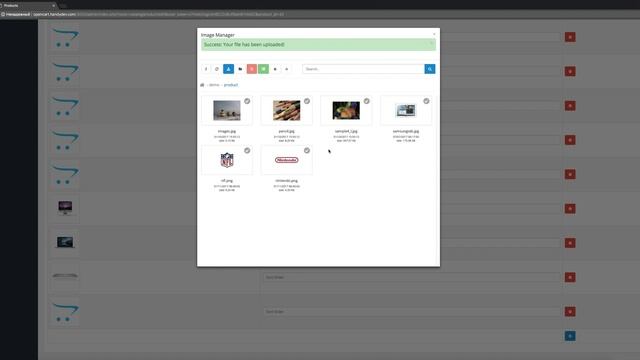
Task: Tick the select checkbox on the samsung tab image
Action: pos(426,101)
